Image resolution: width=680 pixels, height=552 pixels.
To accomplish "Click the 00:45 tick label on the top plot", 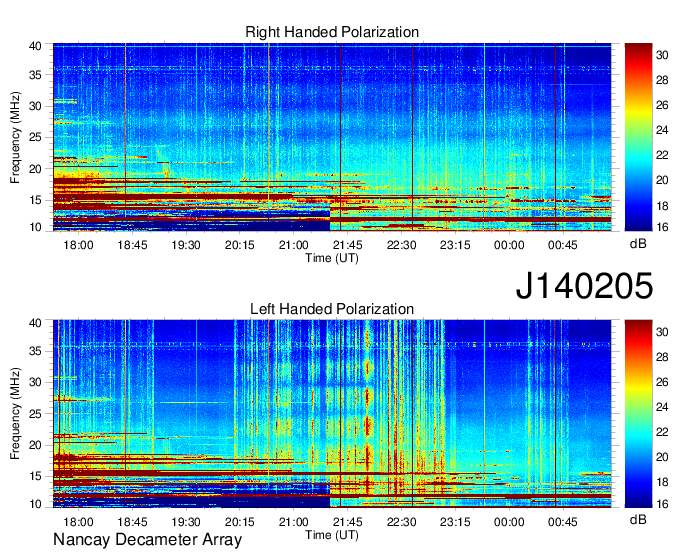I will (x=562, y=245).
